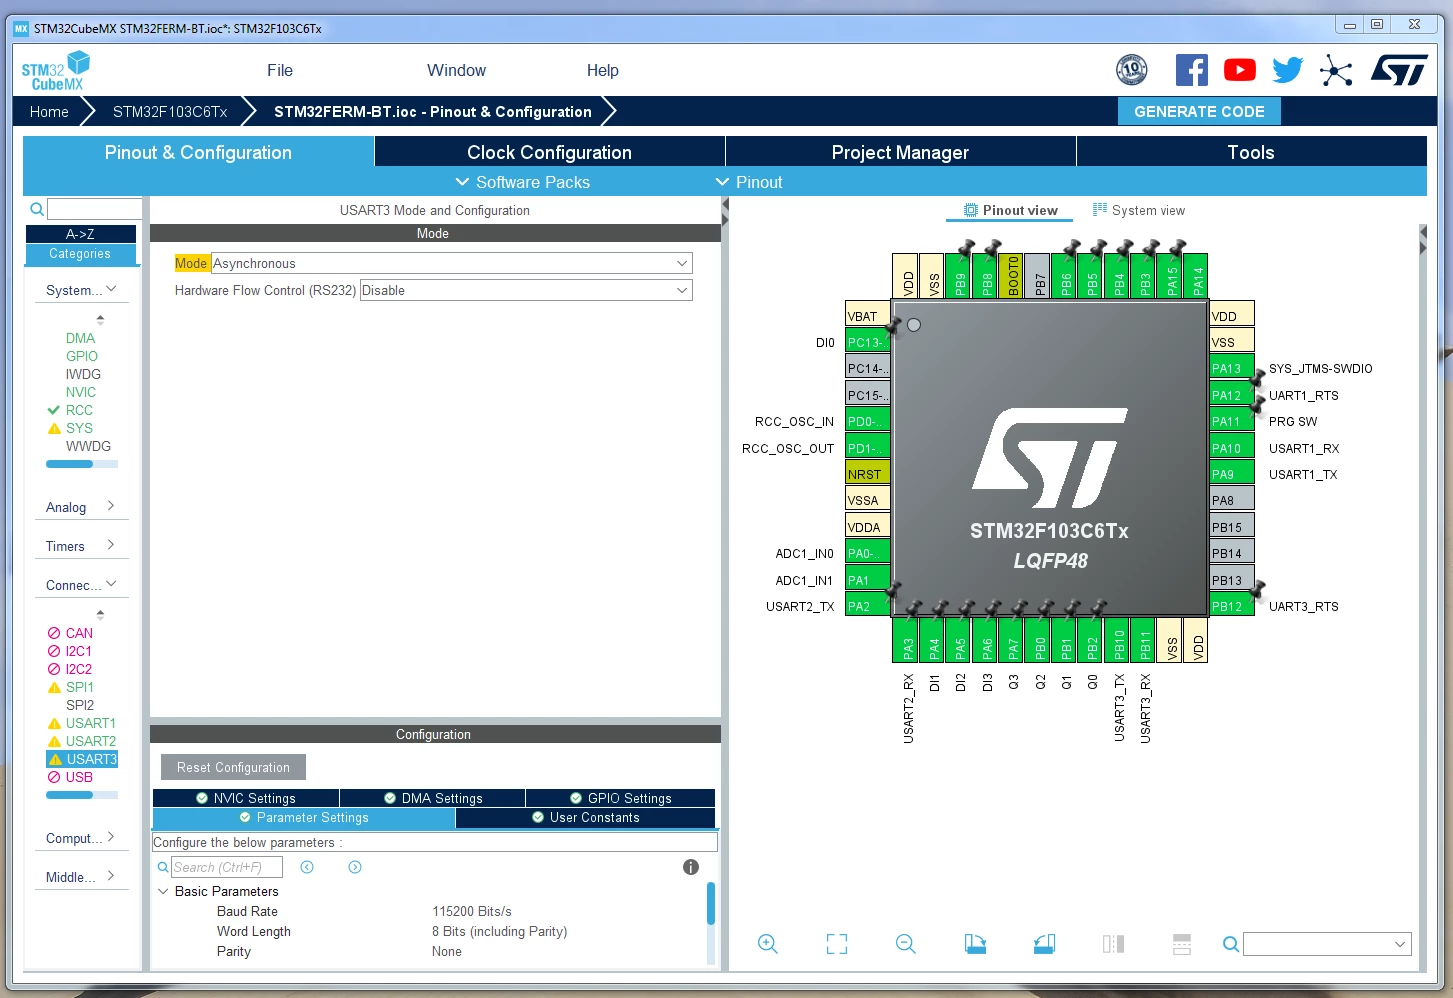Open the Facebook icon link
Screen dimensions: 1453x998
(x=1191, y=70)
